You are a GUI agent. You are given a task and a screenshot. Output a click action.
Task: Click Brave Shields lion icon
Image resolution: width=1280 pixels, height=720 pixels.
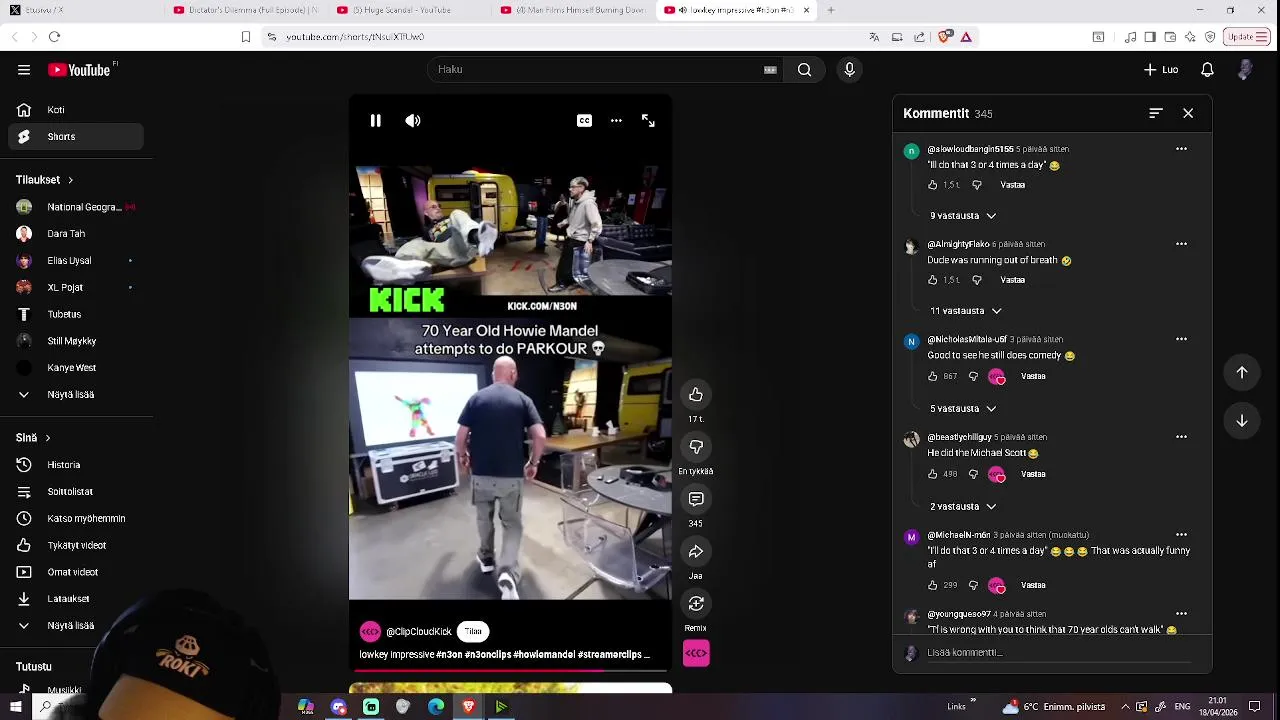pos(945,37)
